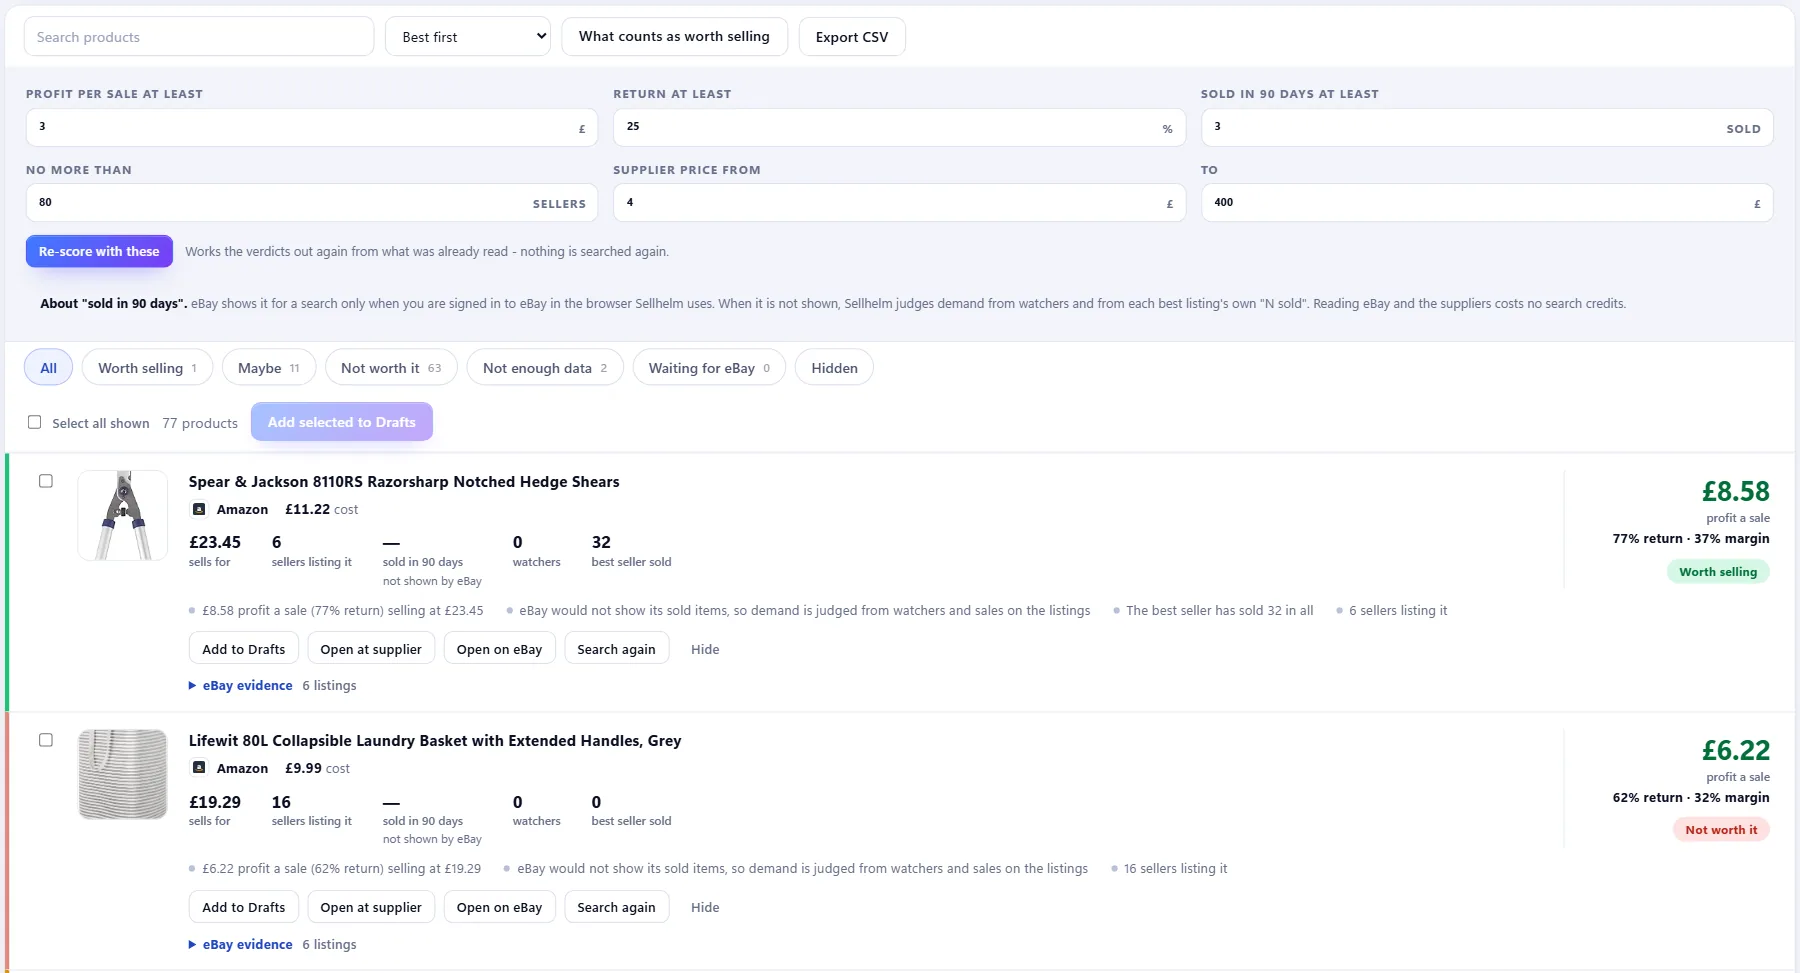Click the Amazon icon on Lifewit Laundry Basket row
This screenshot has height=973, width=1800.
pyautogui.click(x=199, y=768)
